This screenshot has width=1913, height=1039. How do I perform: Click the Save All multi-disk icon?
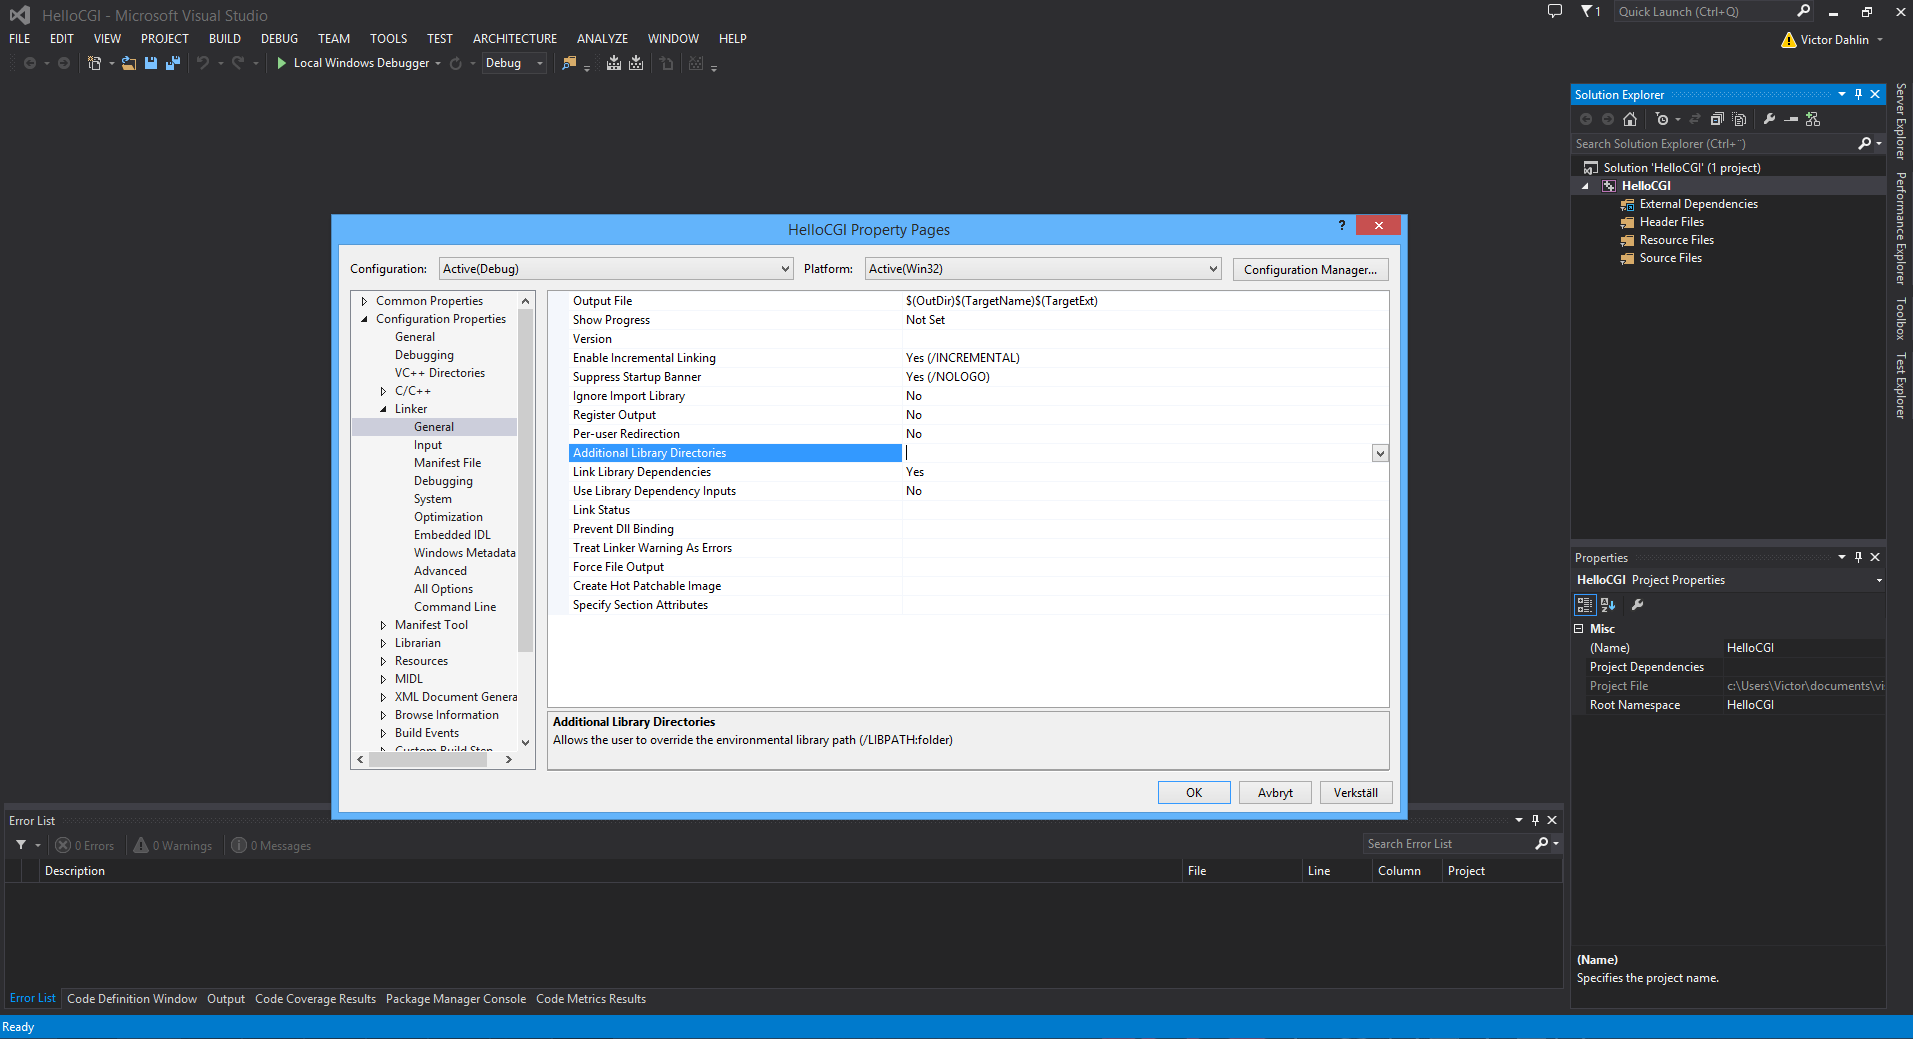[173, 63]
